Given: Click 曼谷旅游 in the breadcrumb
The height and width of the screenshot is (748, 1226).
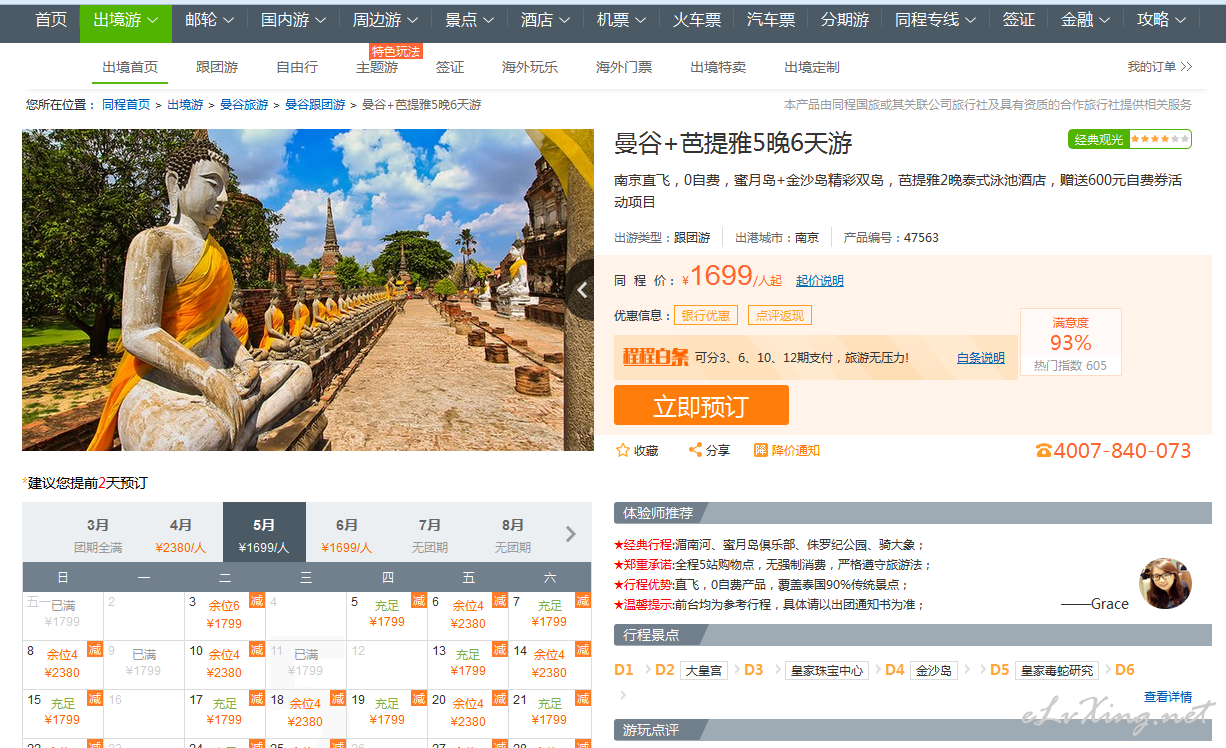Looking at the screenshot, I should [x=244, y=104].
